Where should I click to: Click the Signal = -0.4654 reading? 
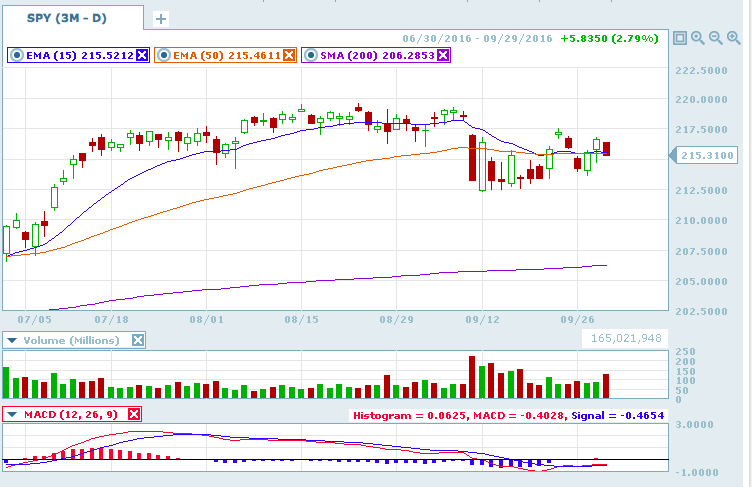618,416
